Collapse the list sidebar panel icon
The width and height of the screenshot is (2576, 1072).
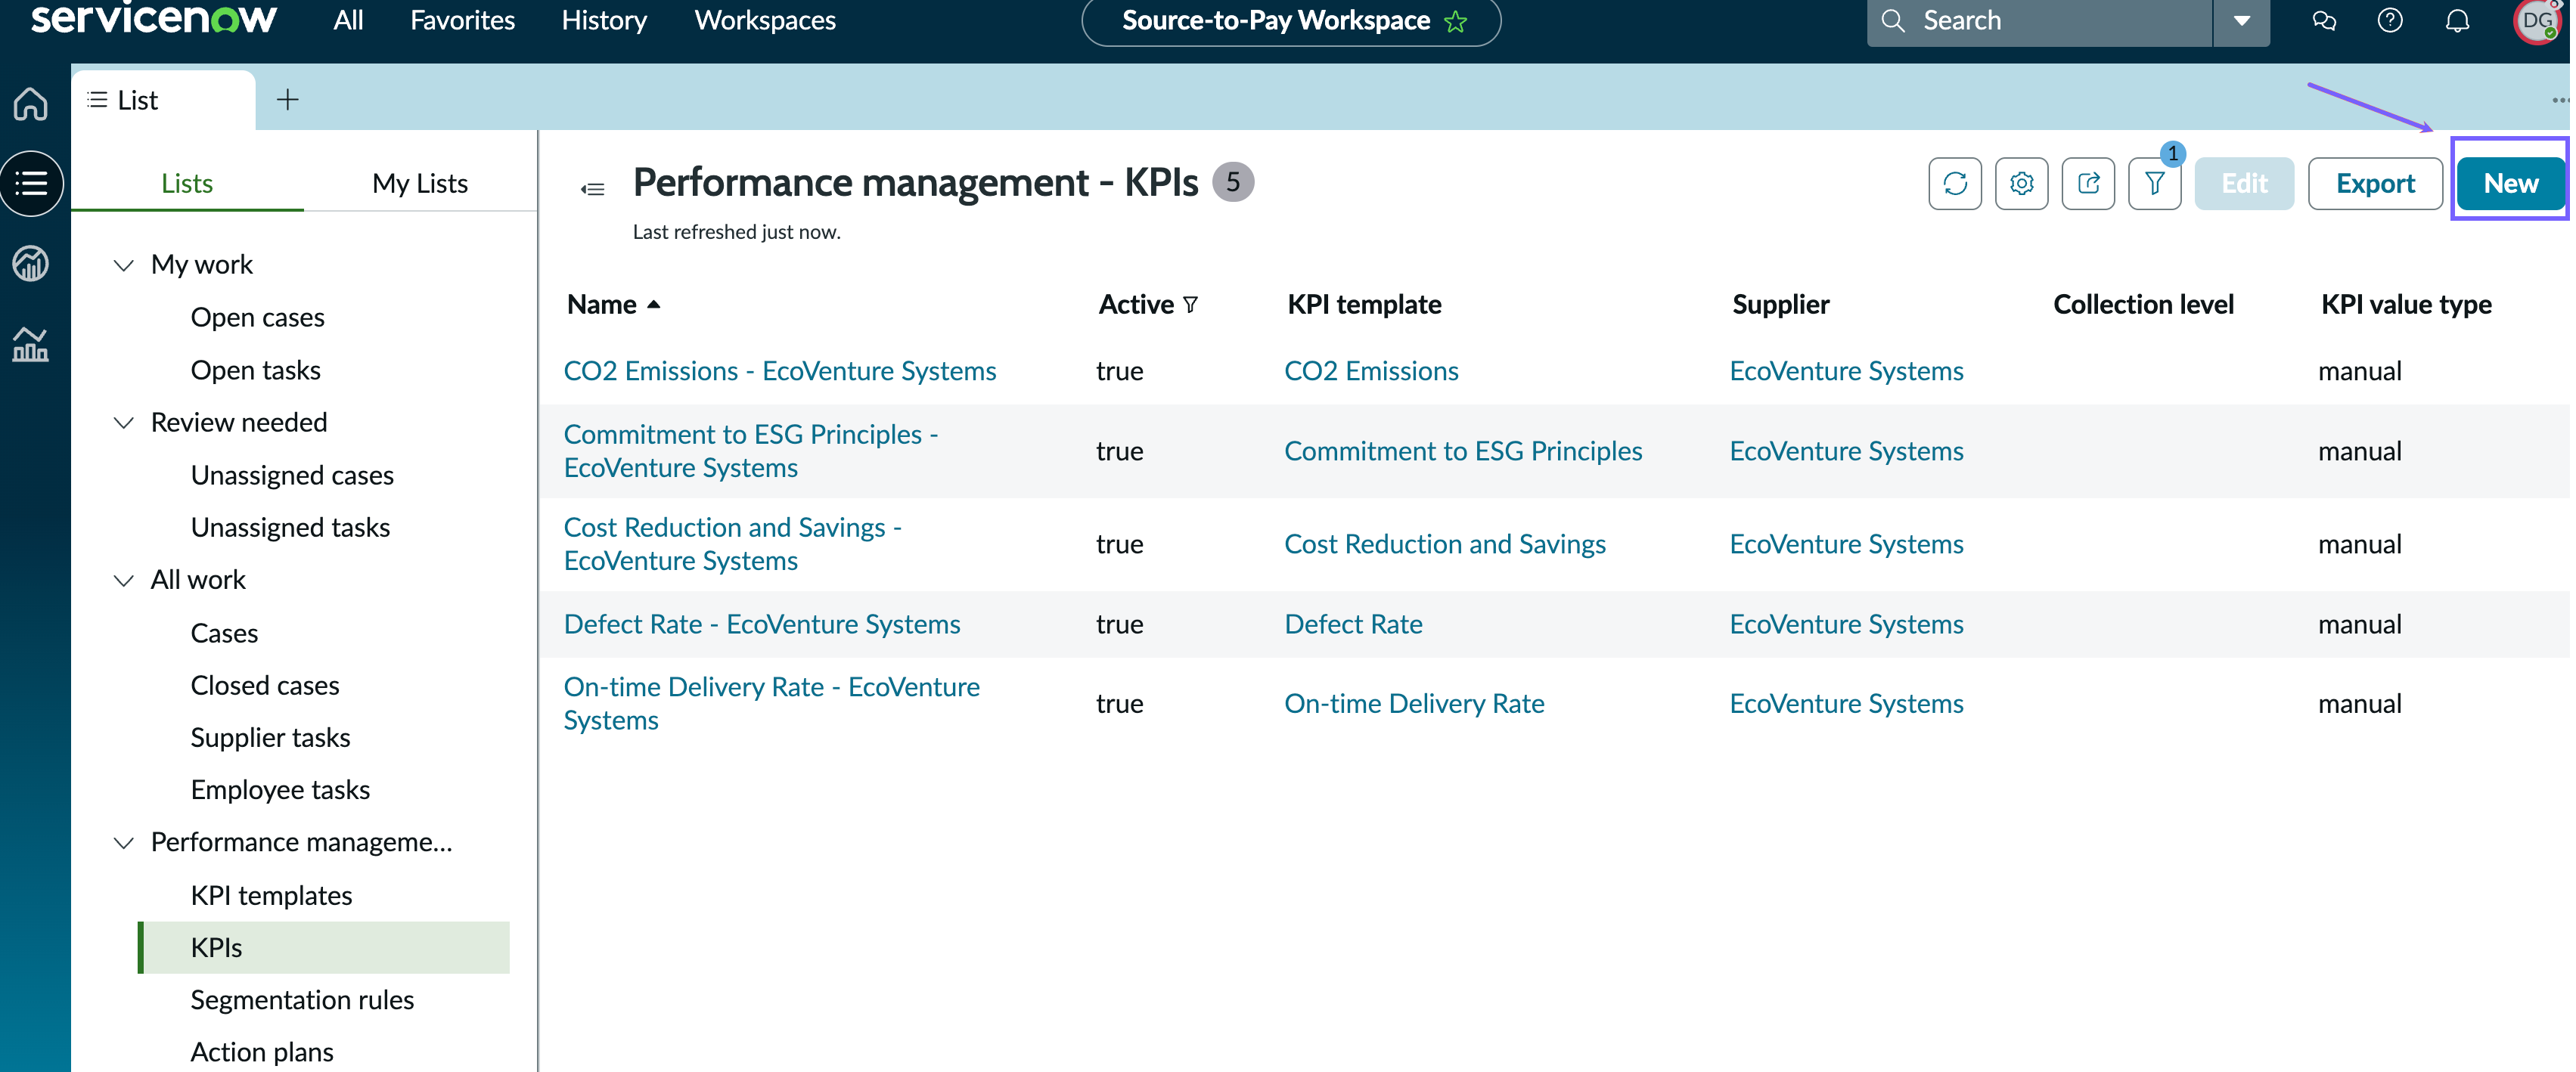pos(592,189)
